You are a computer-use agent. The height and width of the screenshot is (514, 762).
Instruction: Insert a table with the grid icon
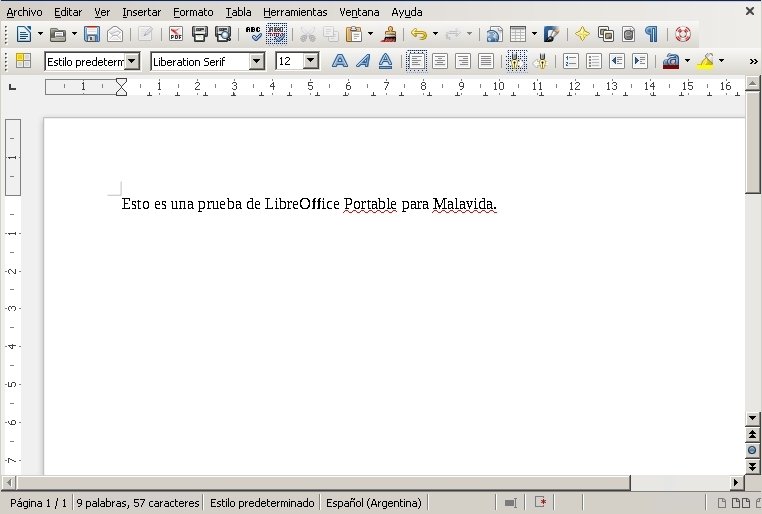click(518, 34)
